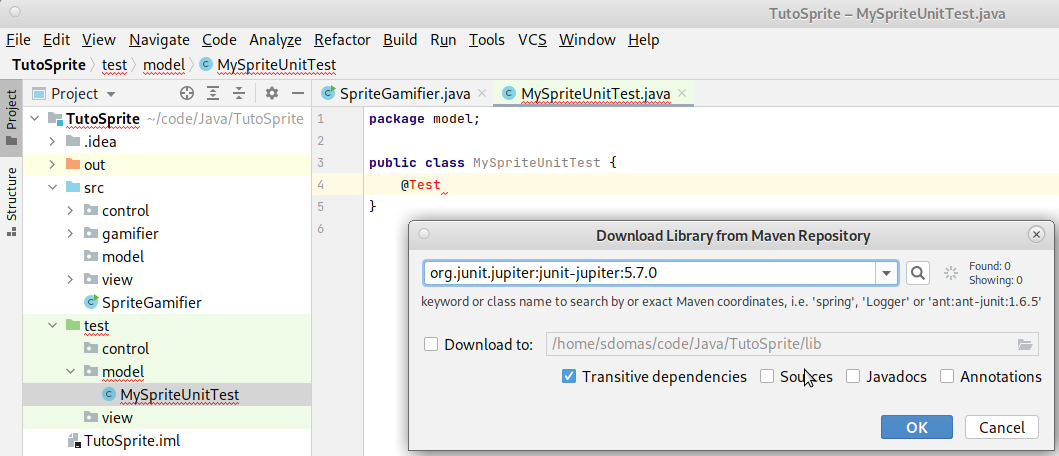
Task: Open the Refactor menu
Action: coord(342,40)
